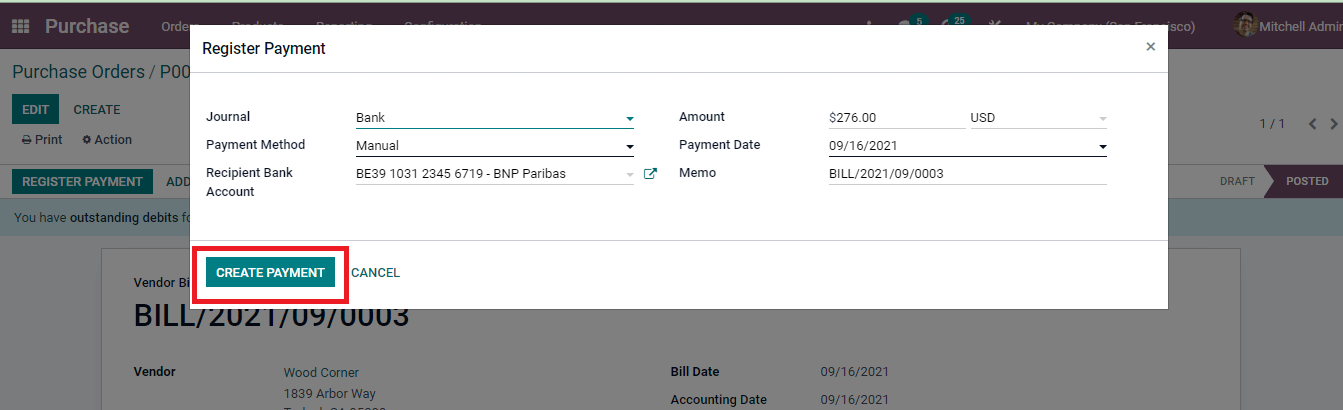This screenshot has width=1343, height=410.
Task: Cancel the payment registration
Action: pyautogui.click(x=375, y=273)
